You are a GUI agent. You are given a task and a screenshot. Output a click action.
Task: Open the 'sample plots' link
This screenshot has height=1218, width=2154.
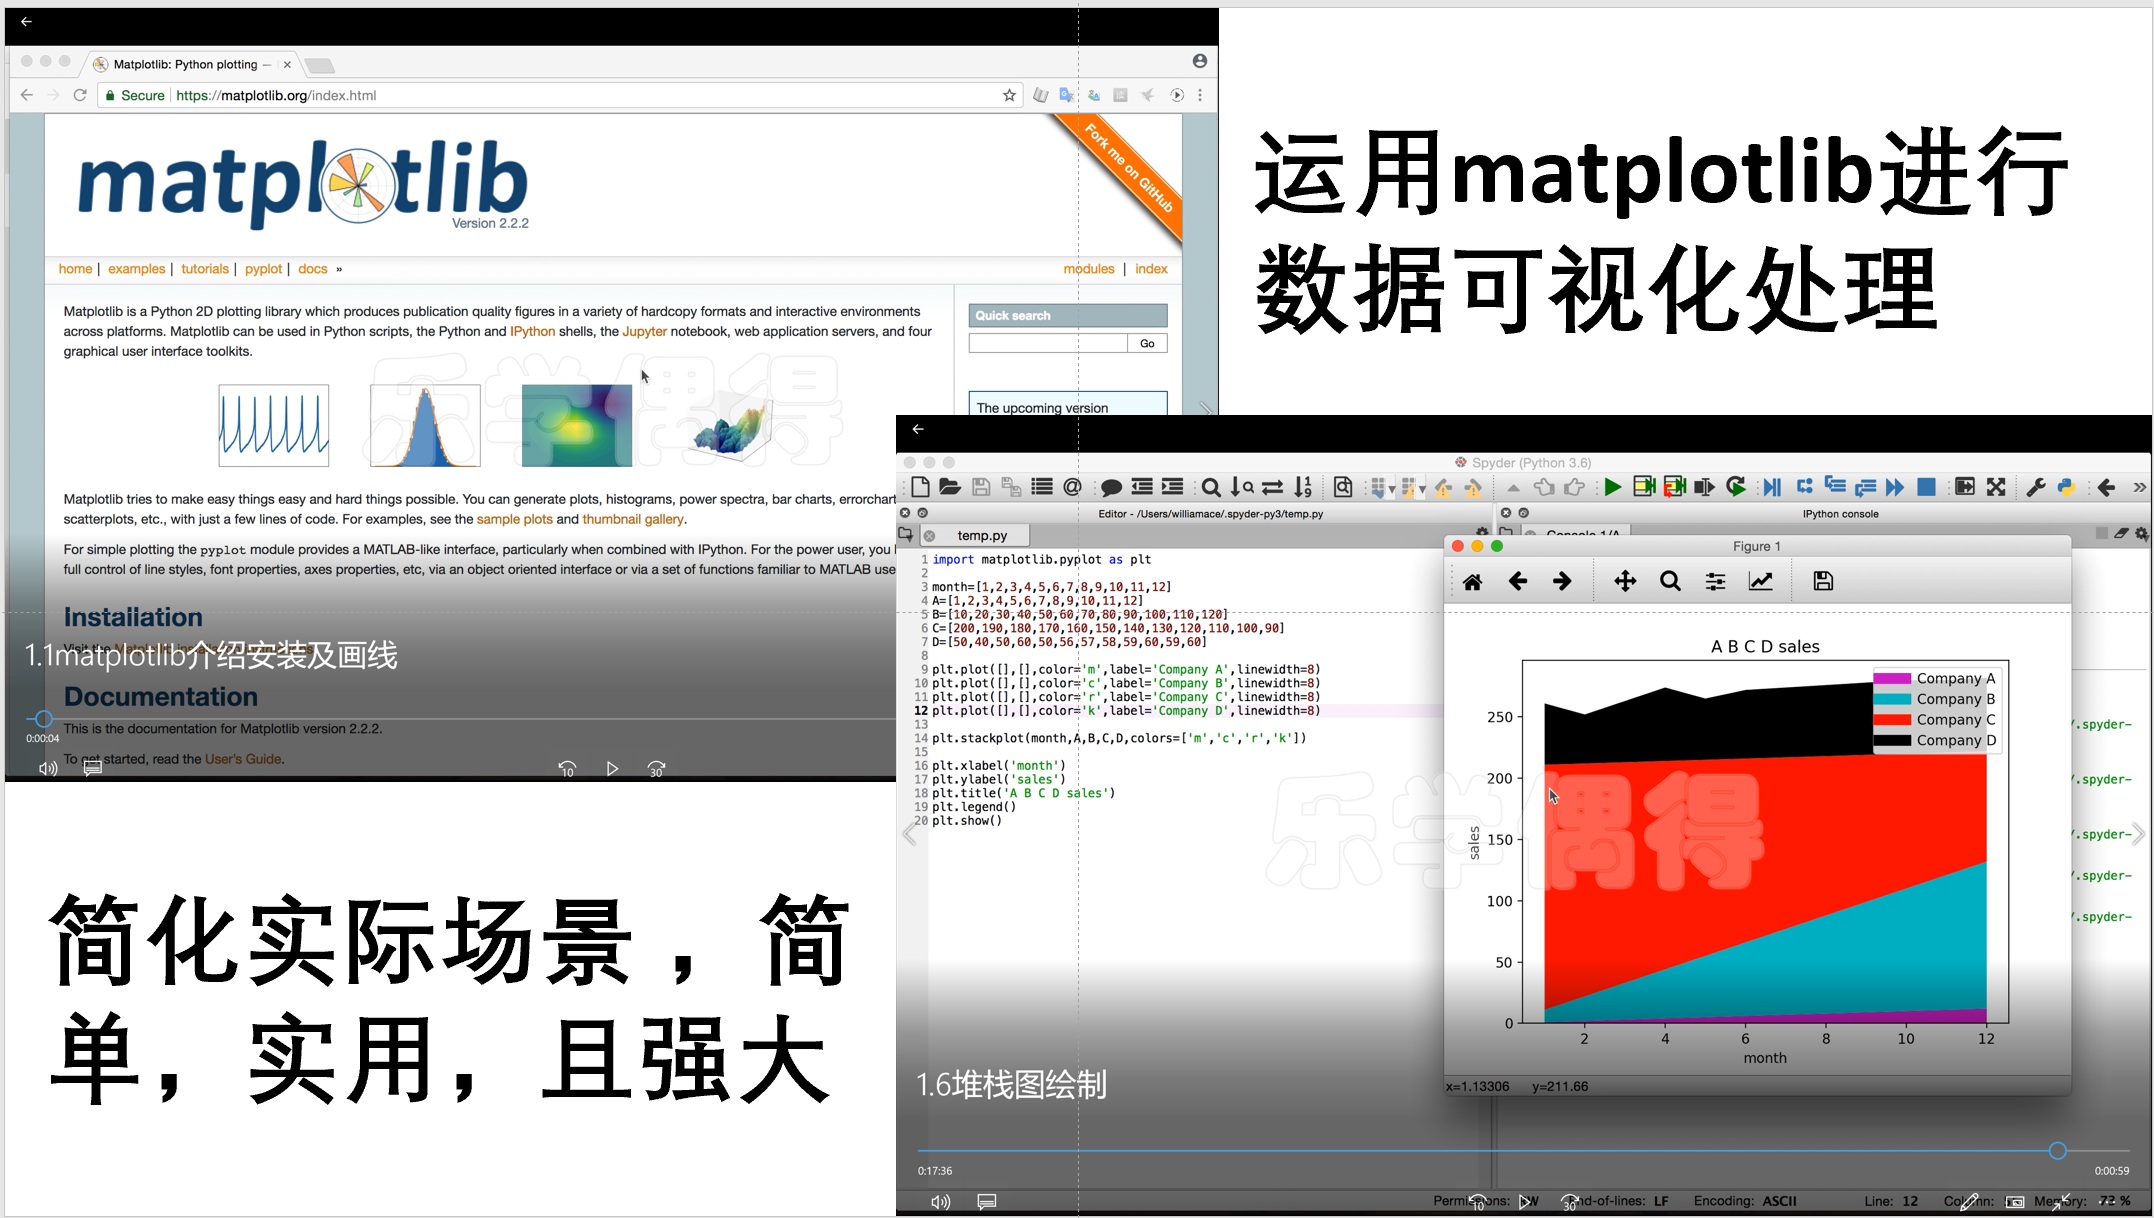(514, 519)
